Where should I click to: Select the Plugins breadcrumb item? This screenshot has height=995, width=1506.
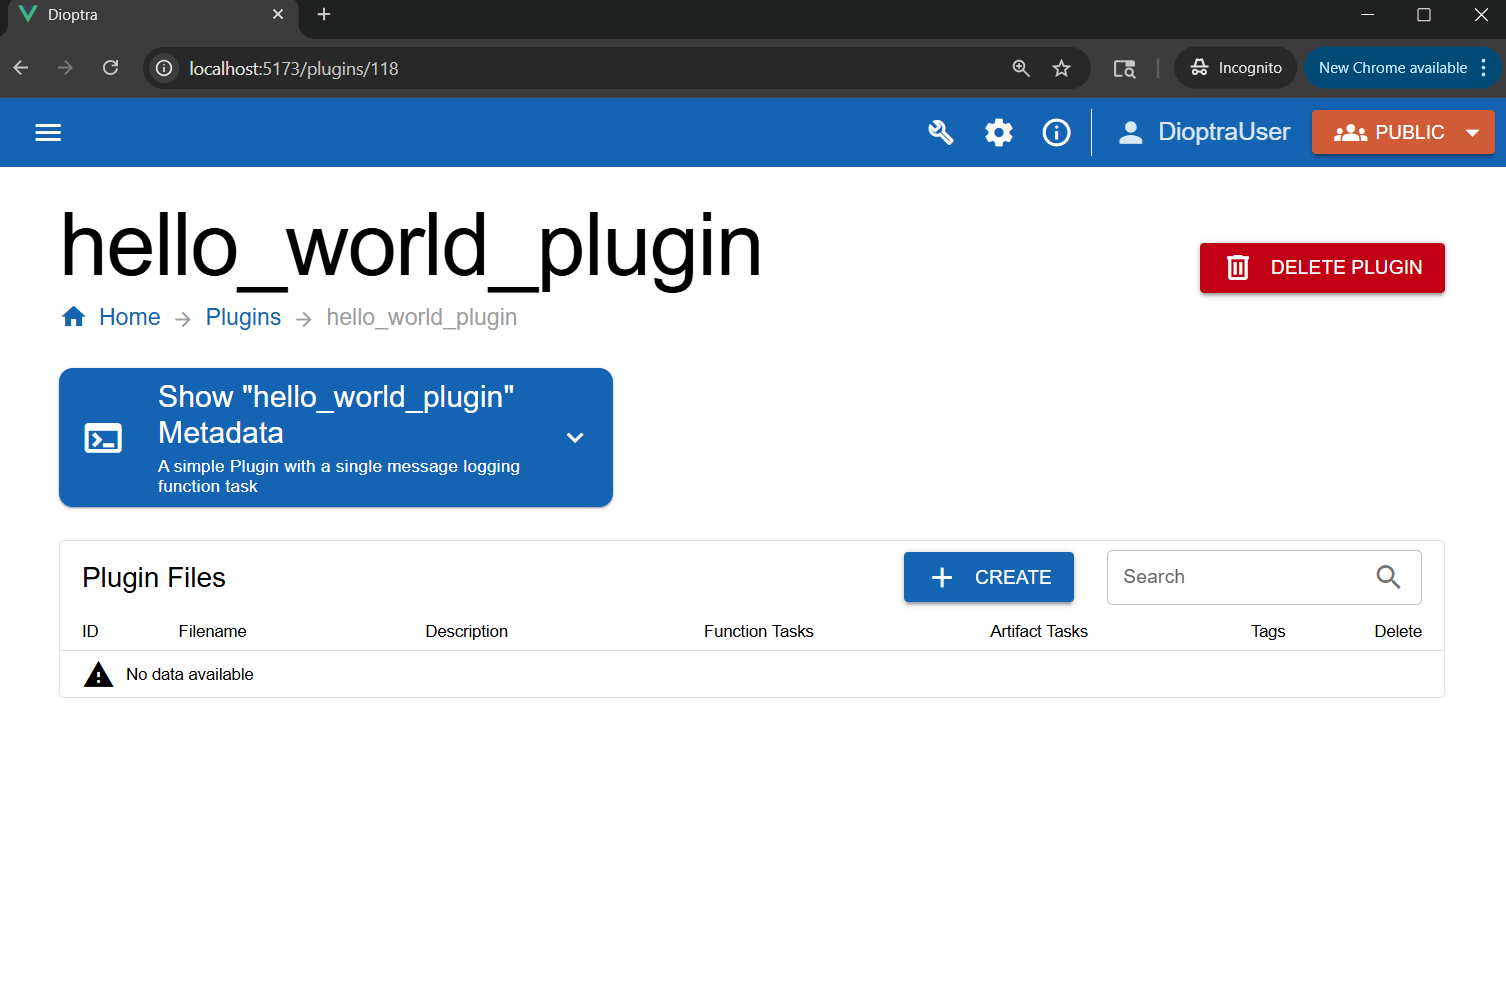tap(243, 317)
